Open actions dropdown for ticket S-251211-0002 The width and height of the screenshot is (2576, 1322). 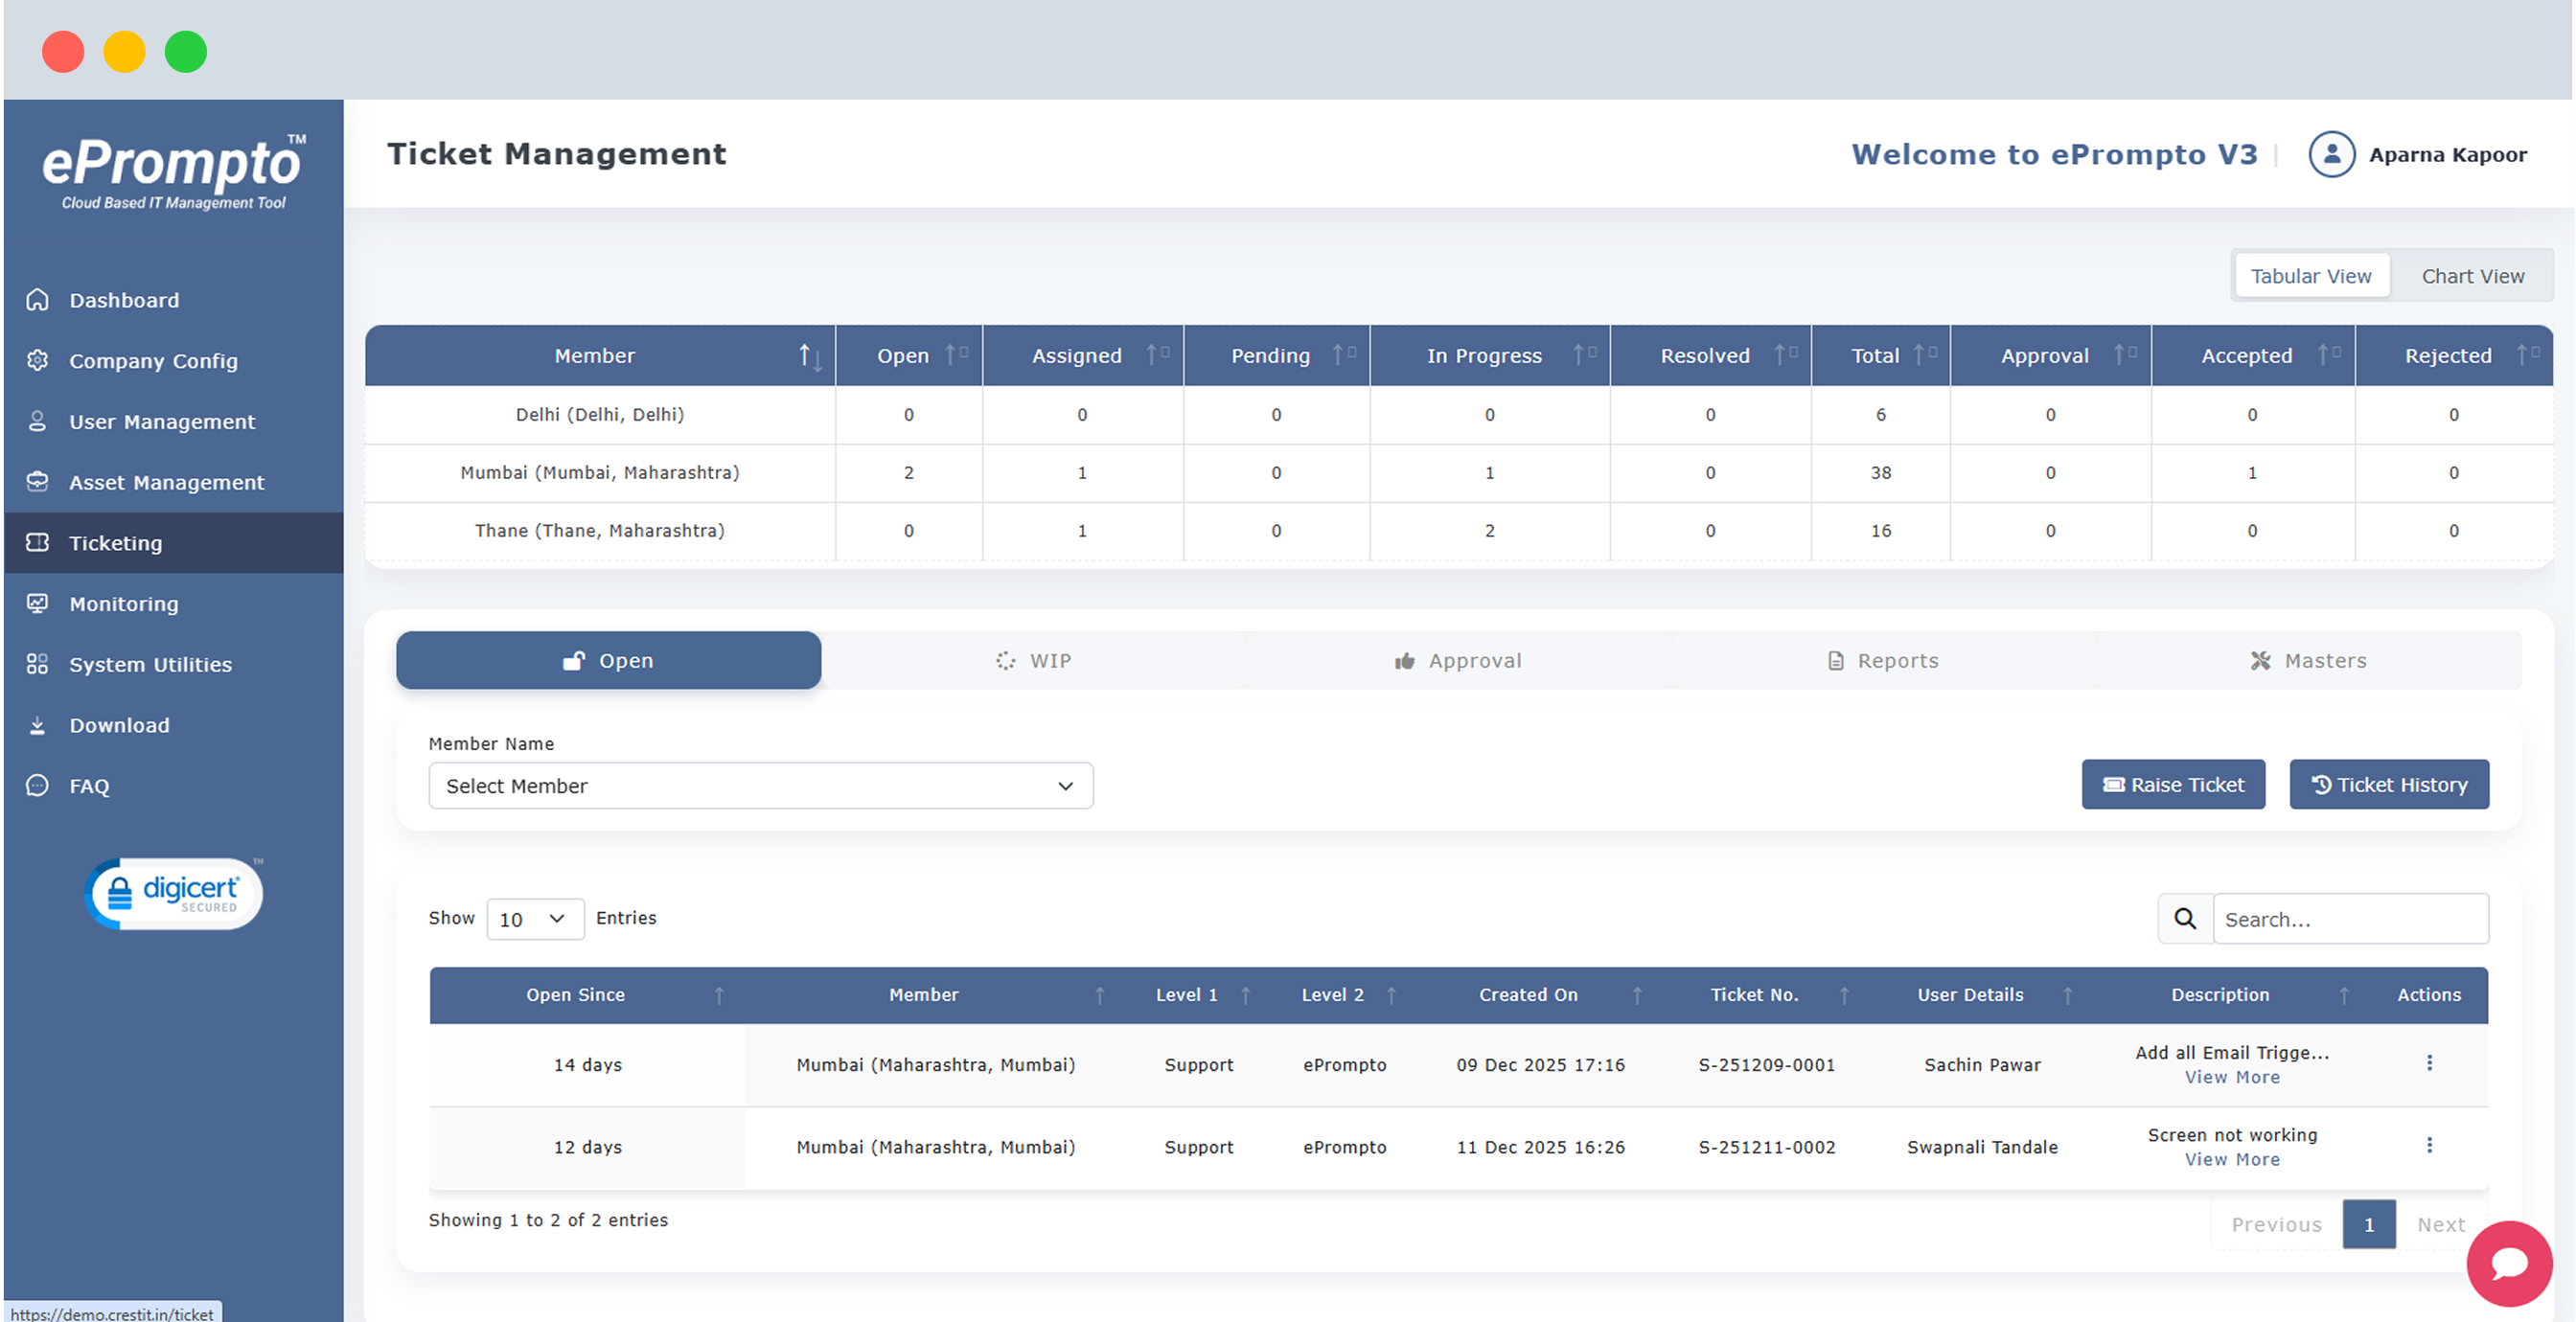coord(2428,1145)
